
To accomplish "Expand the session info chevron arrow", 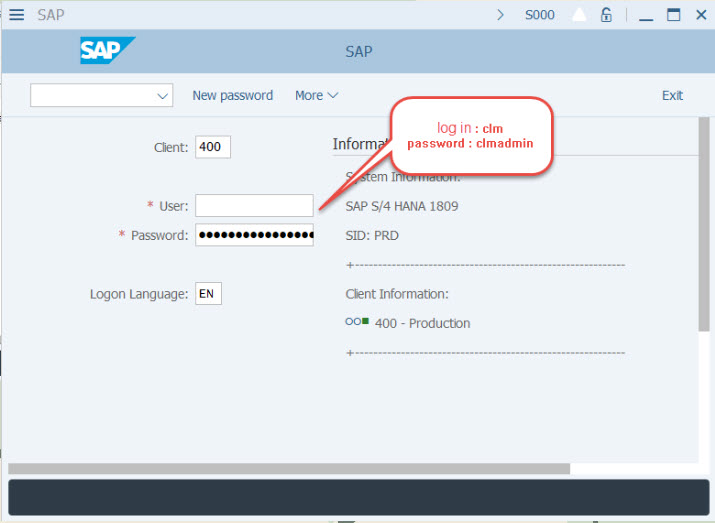I will [500, 15].
